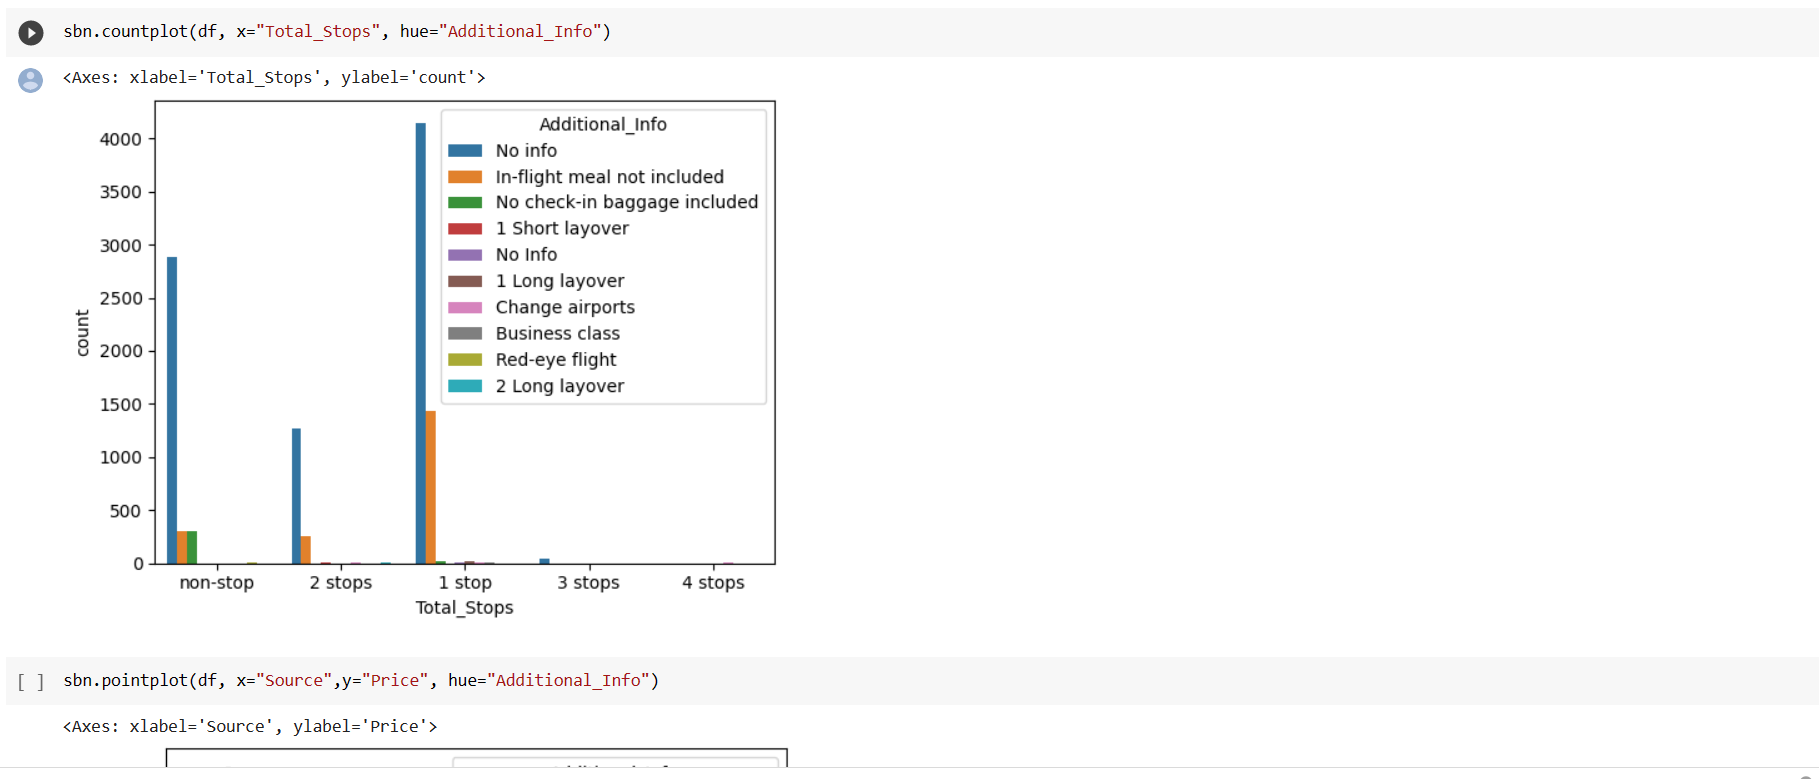Click the 'non-stop' x-axis label
The width and height of the screenshot is (1819, 779).
click(x=217, y=582)
